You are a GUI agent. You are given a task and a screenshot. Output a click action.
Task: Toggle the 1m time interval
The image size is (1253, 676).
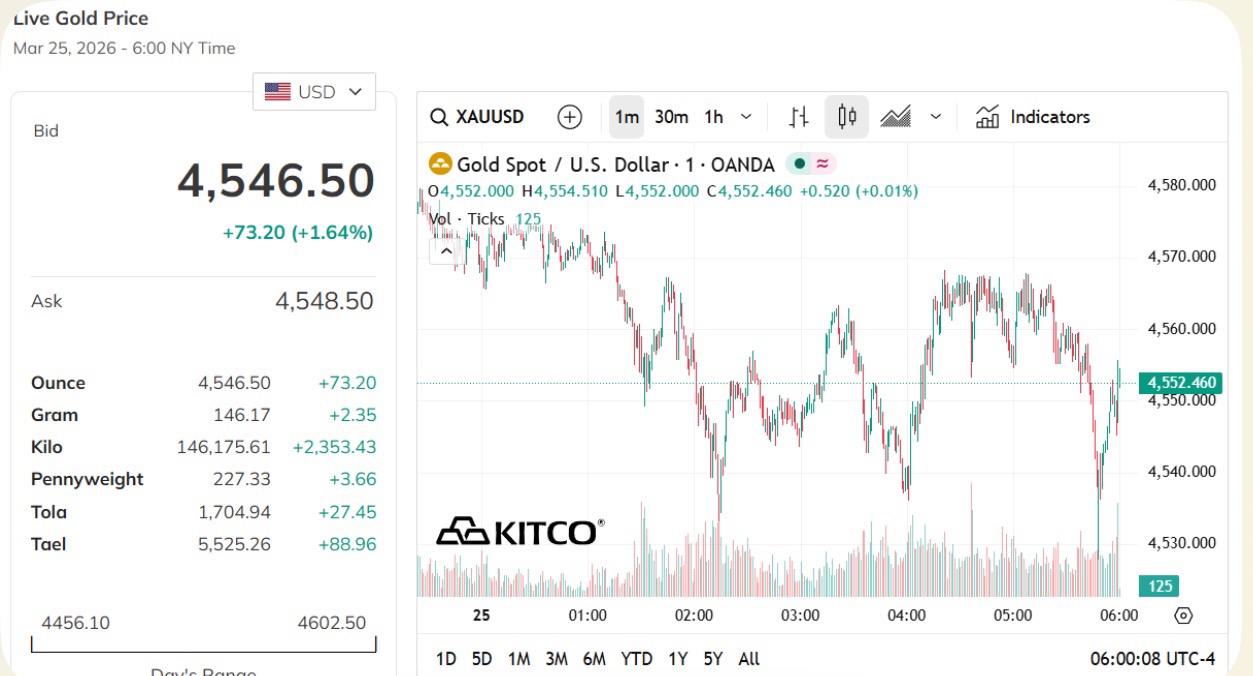[627, 117]
